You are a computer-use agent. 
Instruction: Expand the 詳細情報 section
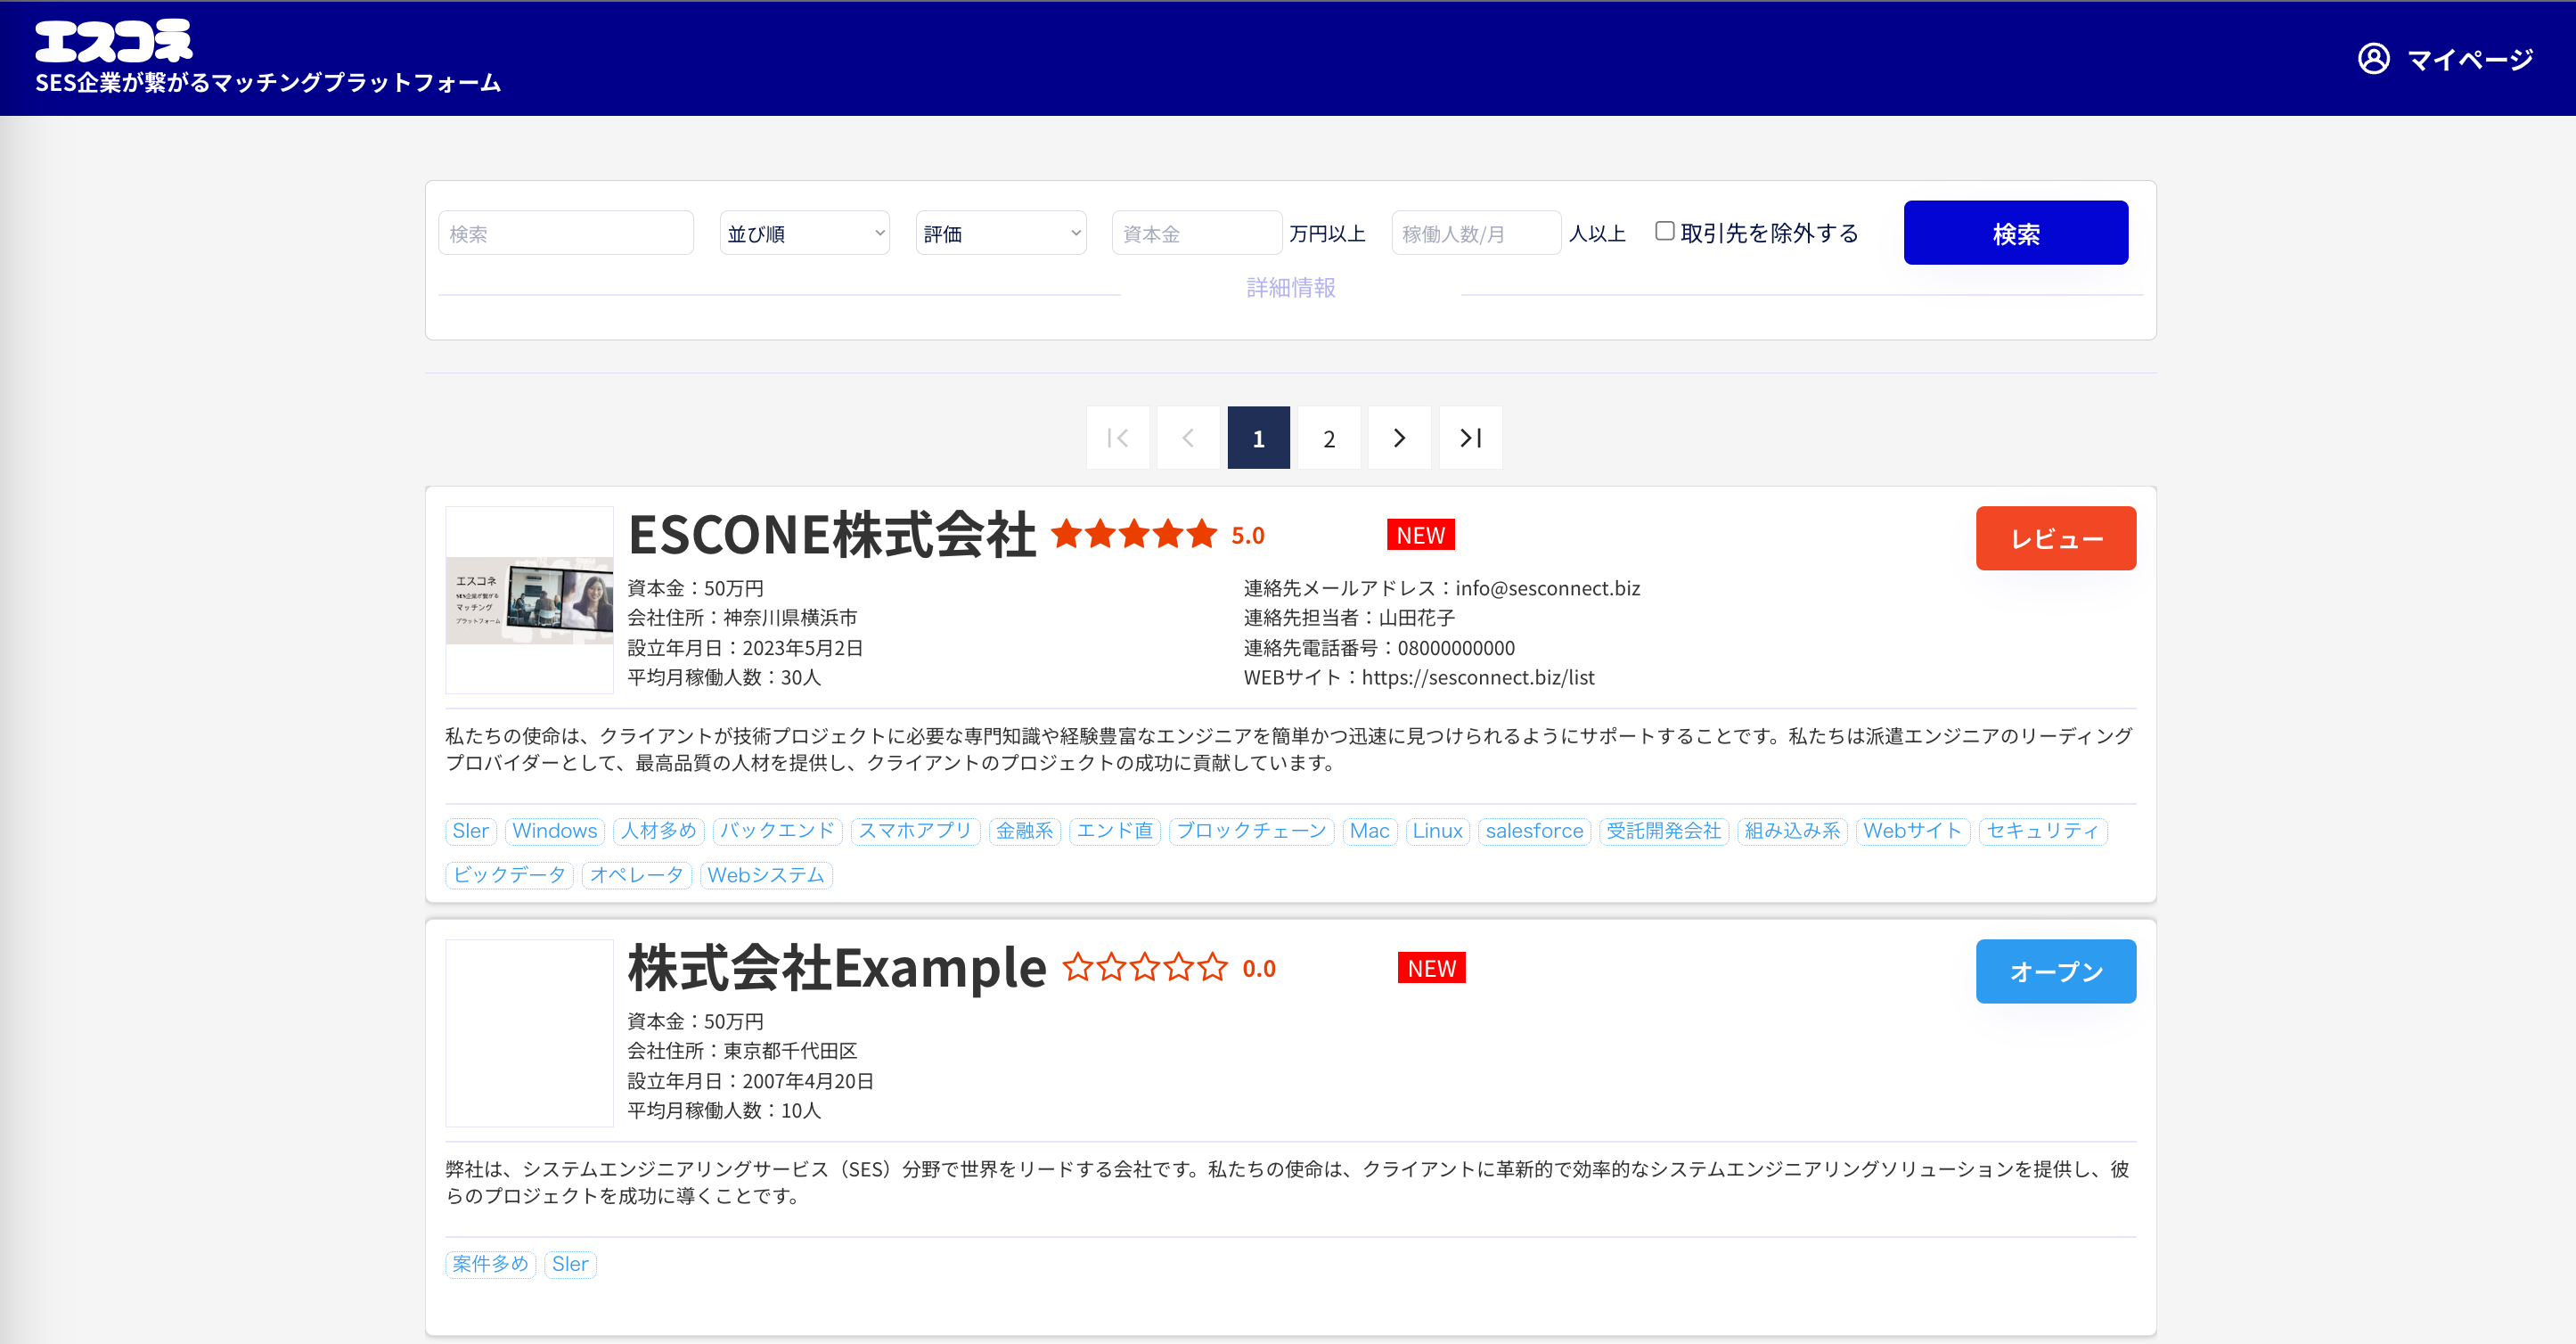(1290, 288)
